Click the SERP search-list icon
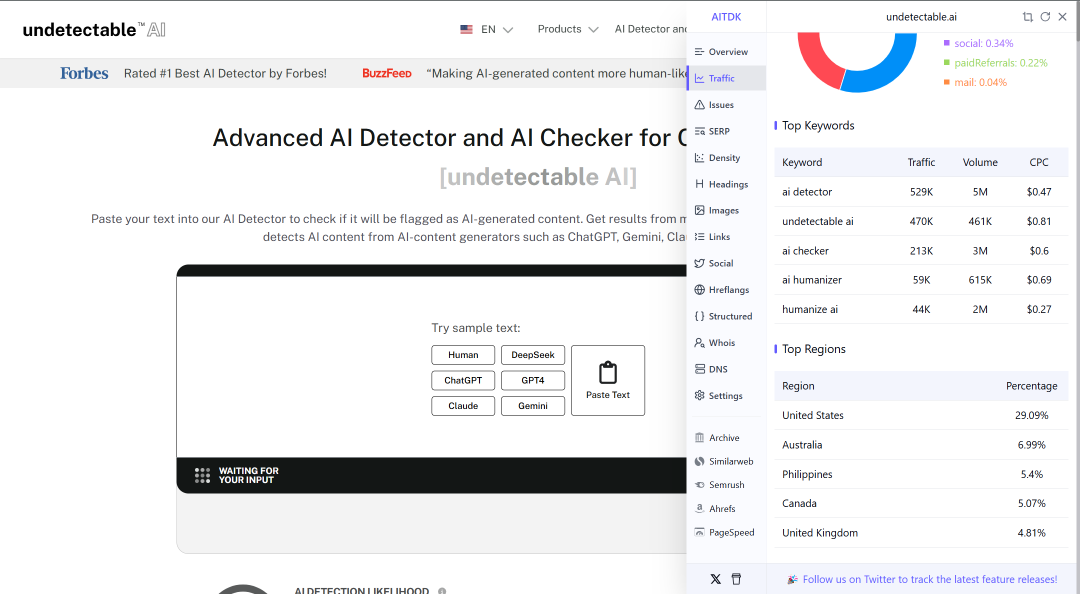The image size is (1080, 594). pyautogui.click(x=700, y=131)
